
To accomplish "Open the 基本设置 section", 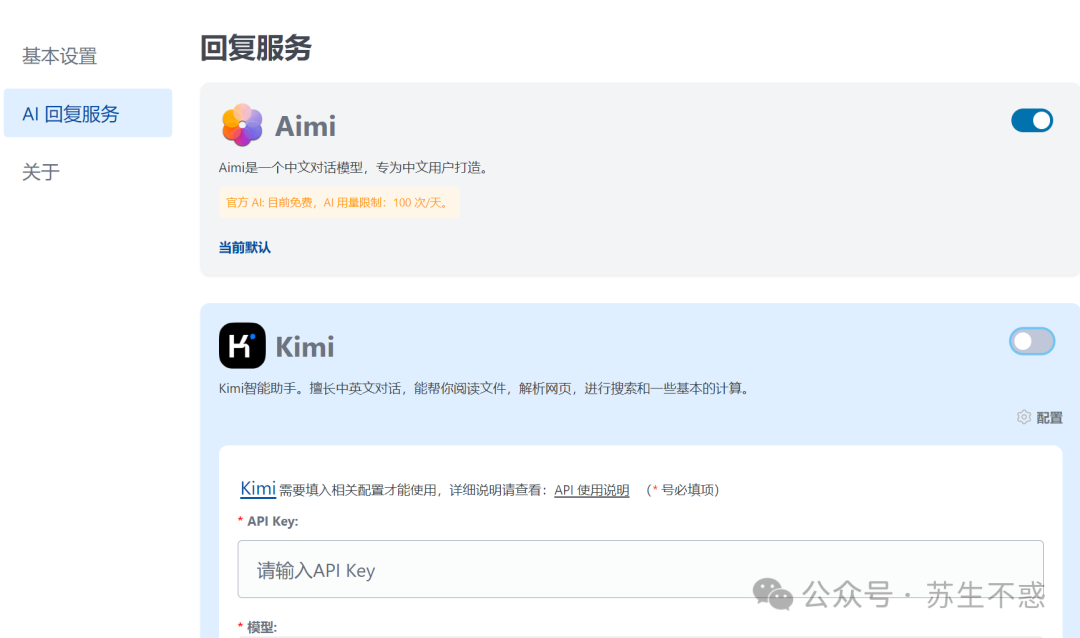I will coord(60,56).
